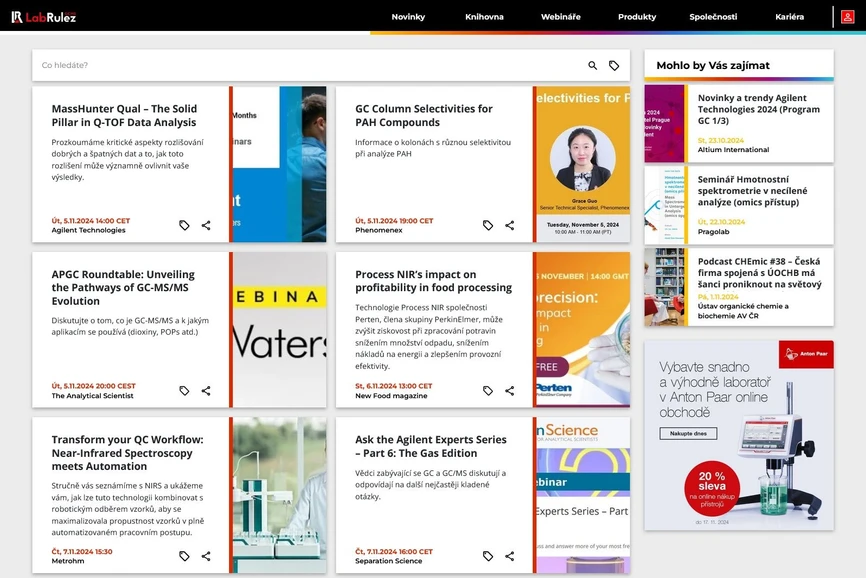Share the Transform your QC Workflow card
This screenshot has height=578, width=866.
point(206,556)
